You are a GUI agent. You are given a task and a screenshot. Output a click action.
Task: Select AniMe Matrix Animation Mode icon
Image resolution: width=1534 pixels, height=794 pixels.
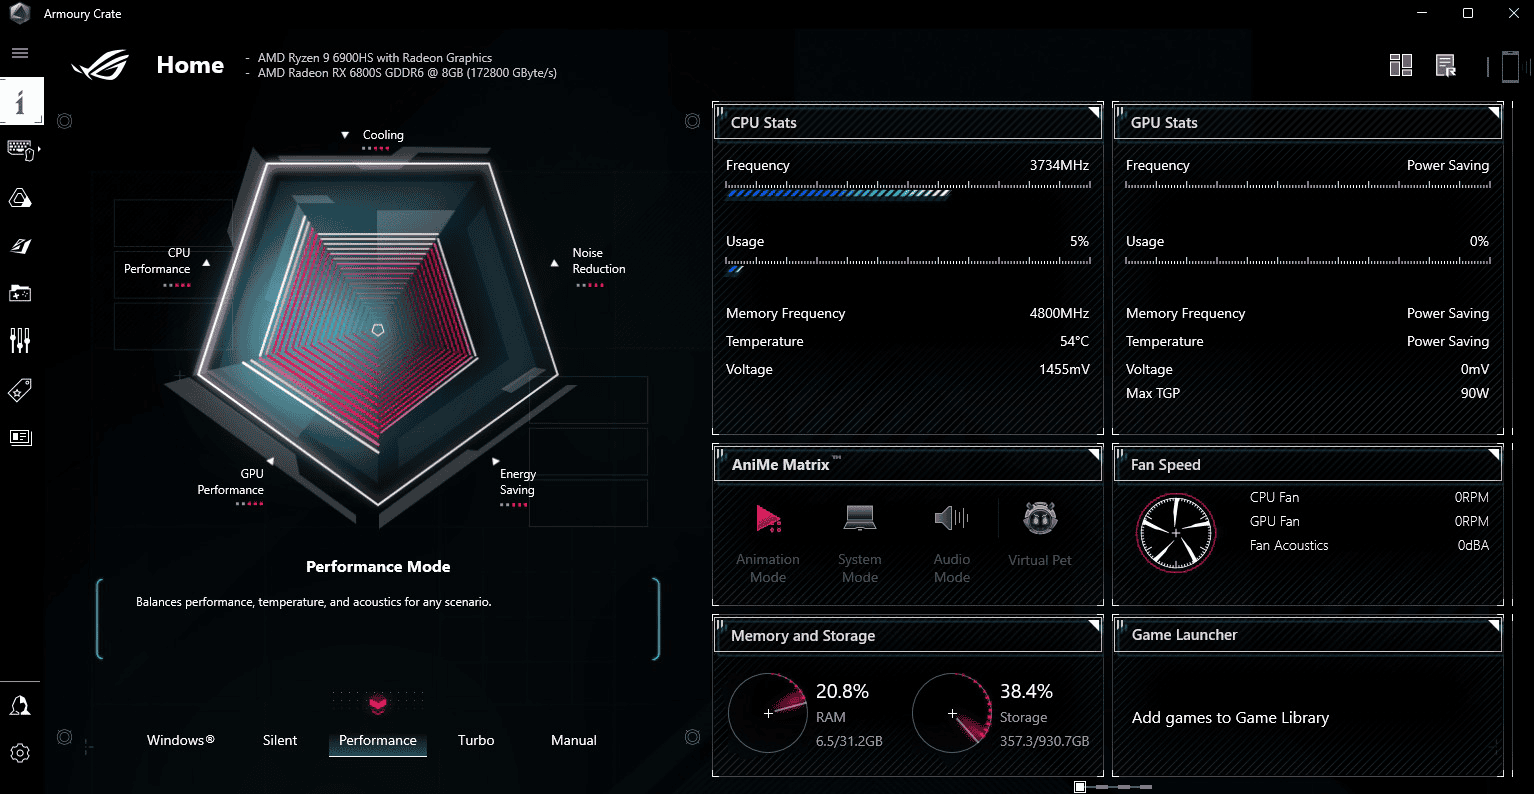[768, 517]
